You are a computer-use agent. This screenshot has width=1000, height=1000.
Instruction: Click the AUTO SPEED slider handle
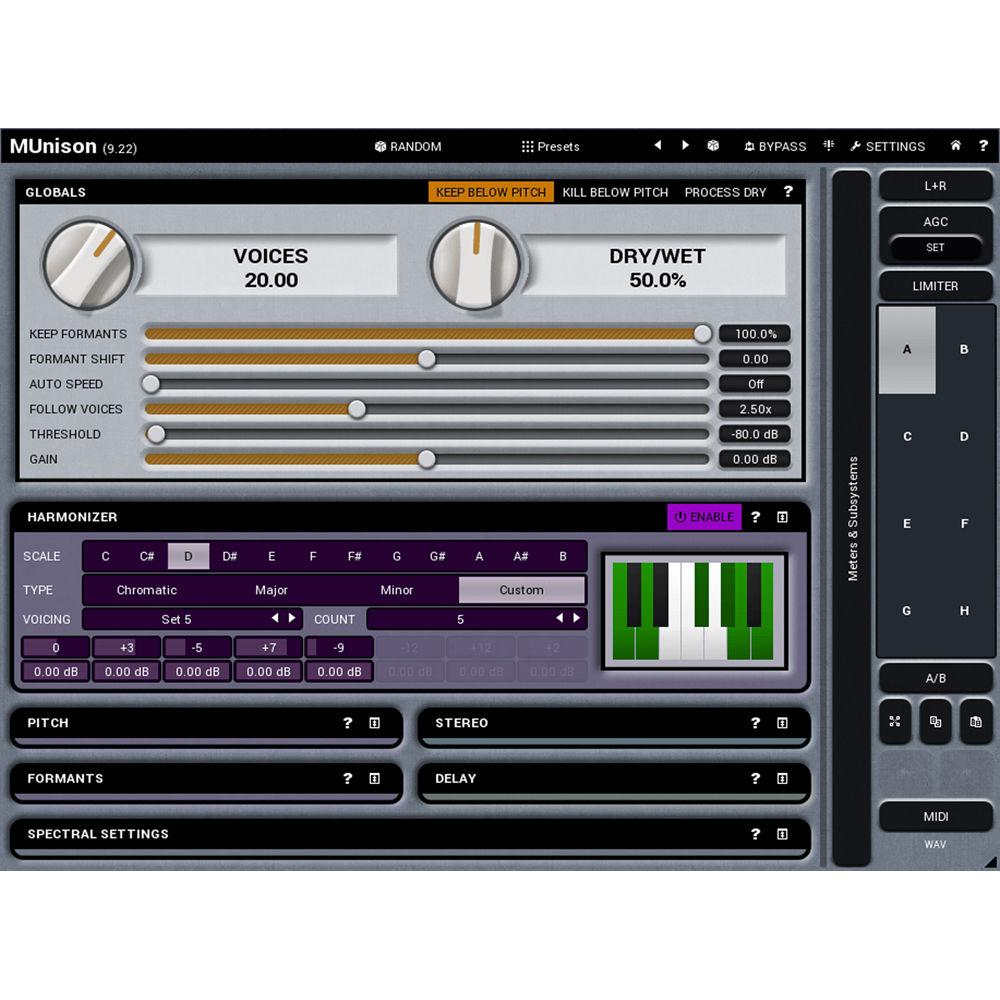coord(151,384)
